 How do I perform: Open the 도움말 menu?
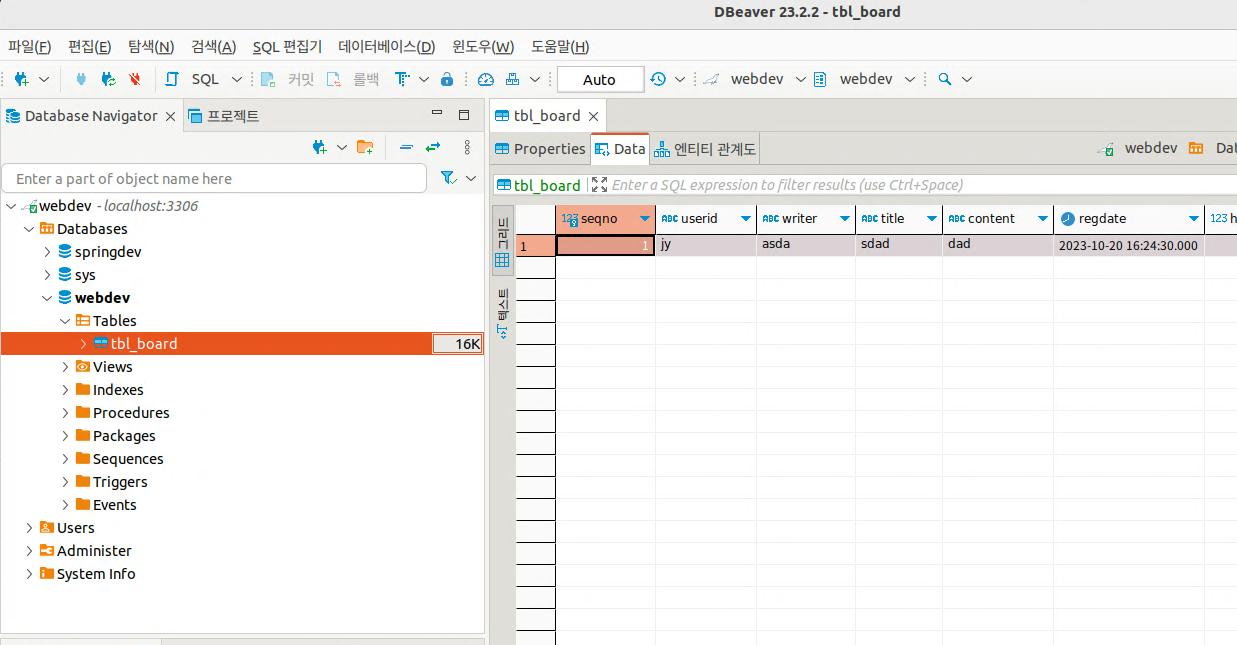pyautogui.click(x=560, y=47)
